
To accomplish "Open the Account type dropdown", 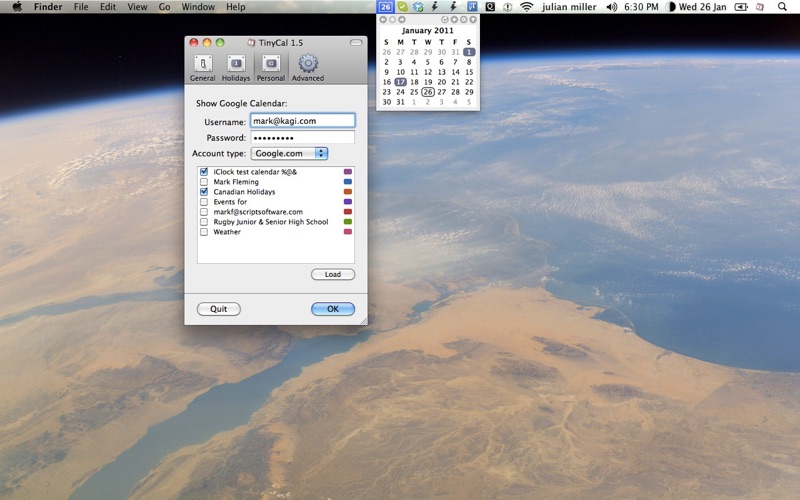I will [x=289, y=154].
